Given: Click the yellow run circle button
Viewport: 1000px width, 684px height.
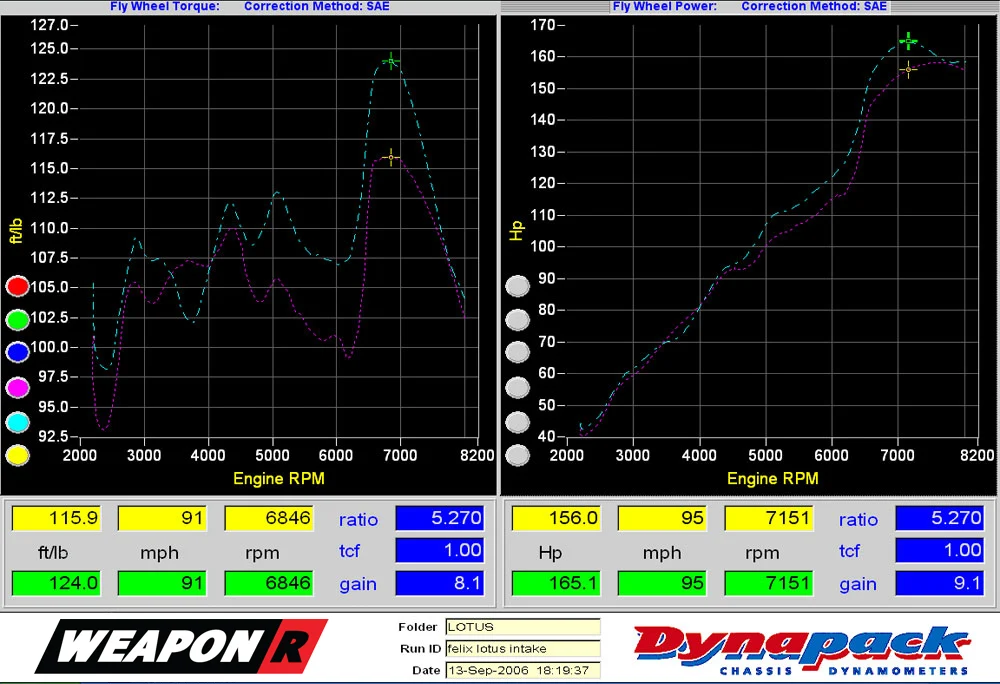Looking at the screenshot, I should coord(18,455).
